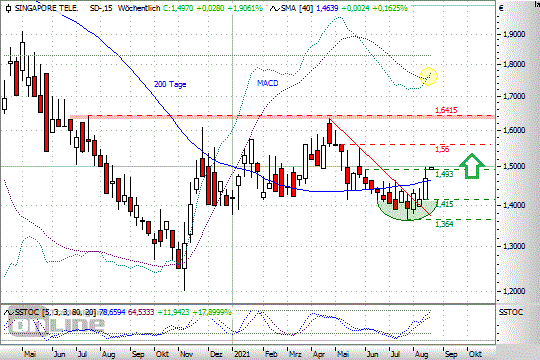Click the 'Apr' month on time axis
Image resolution: width=540 pixels, height=360 pixels.
pyautogui.click(x=319, y=354)
